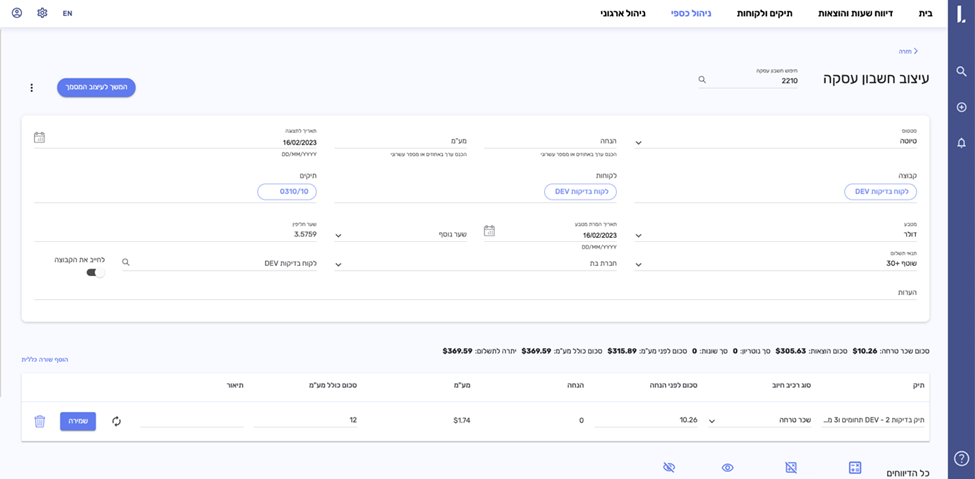Click the crossed-out eye hide icon
Image resolution: width=975 pixels, height=479 pixels.
click(669, 467)
